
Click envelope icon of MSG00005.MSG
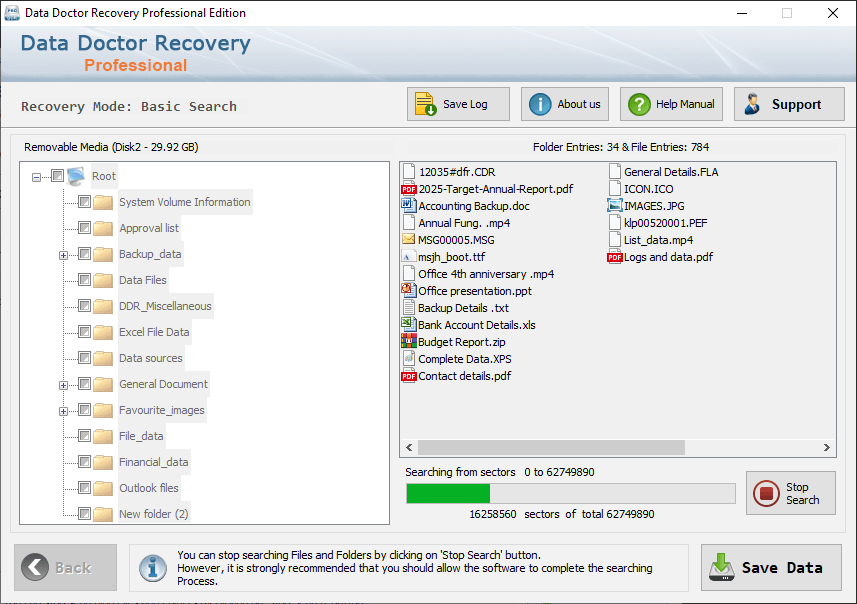point(408,239)
